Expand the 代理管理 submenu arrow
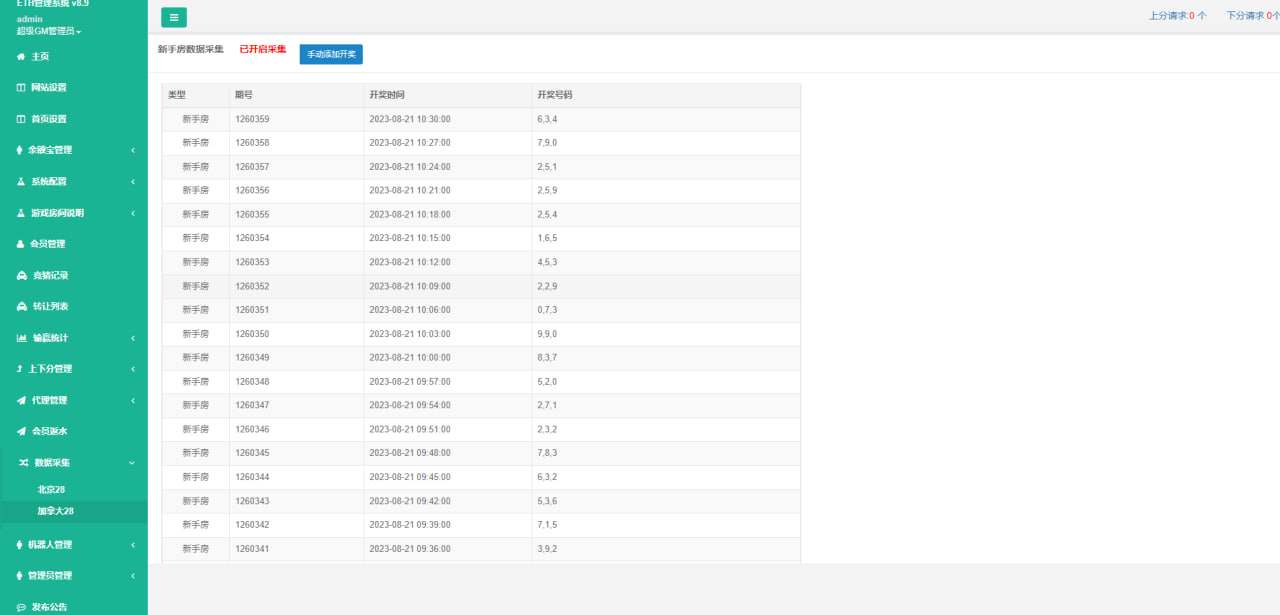The width and height of the screenshot is (1280, 615). tap(133, 400)
